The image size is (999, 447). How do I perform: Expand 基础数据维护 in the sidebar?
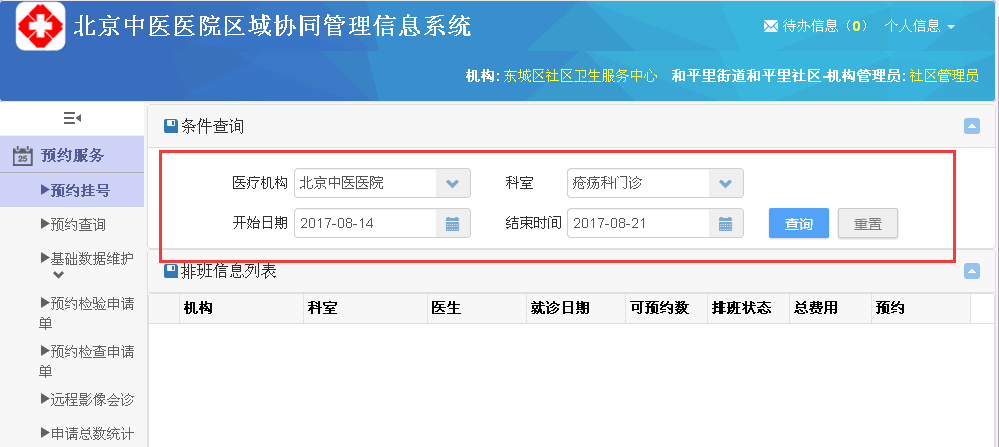click(86, 259)
